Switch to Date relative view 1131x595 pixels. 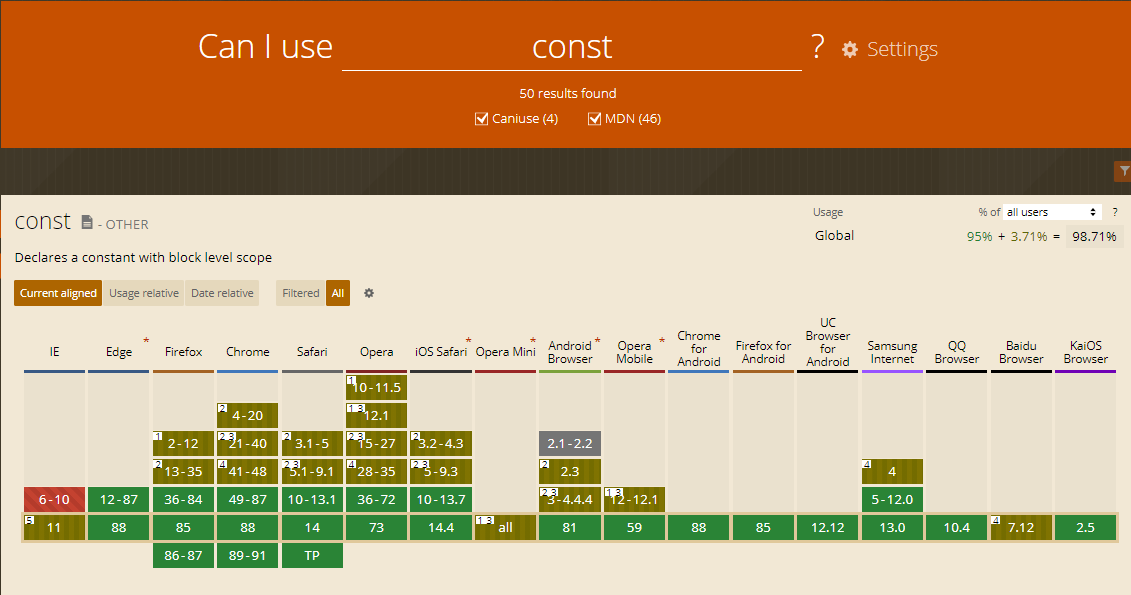coord(222,293)
